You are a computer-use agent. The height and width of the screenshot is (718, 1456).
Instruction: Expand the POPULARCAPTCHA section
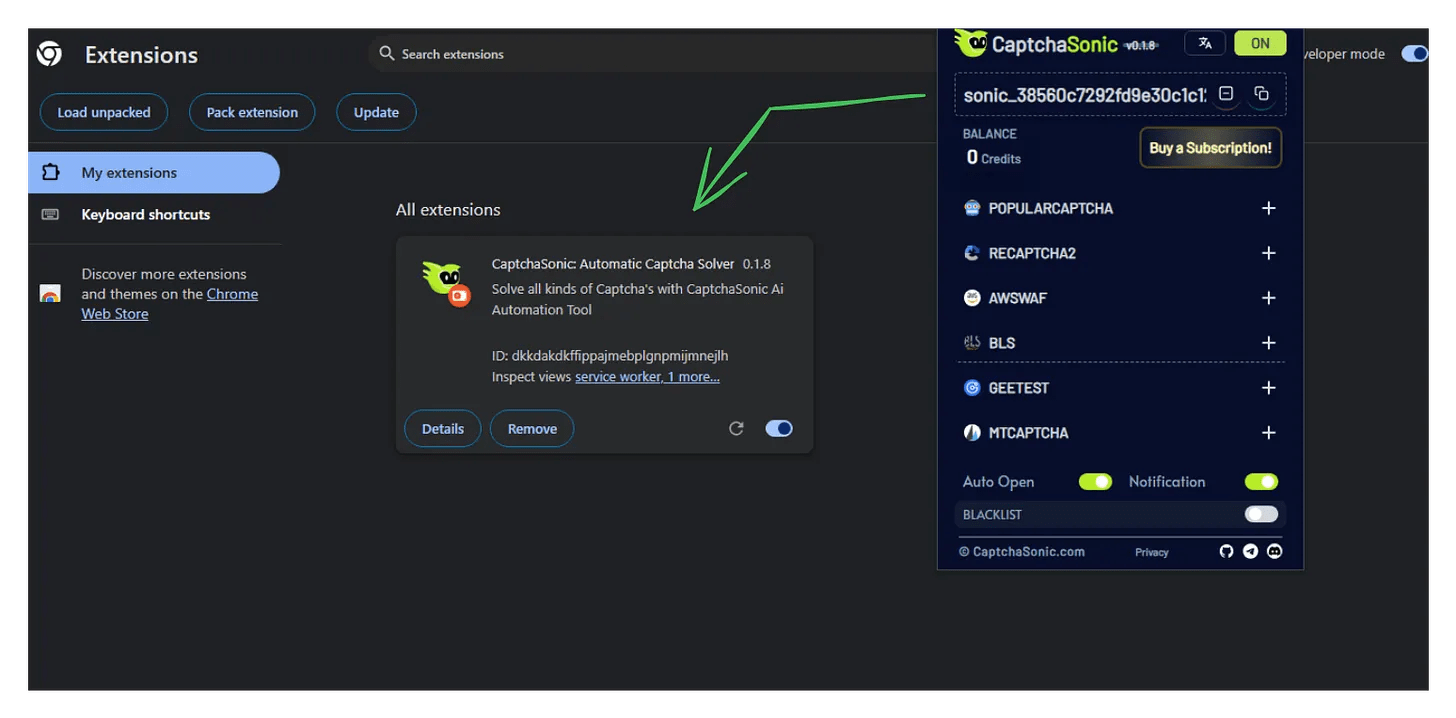point(1268,208)
